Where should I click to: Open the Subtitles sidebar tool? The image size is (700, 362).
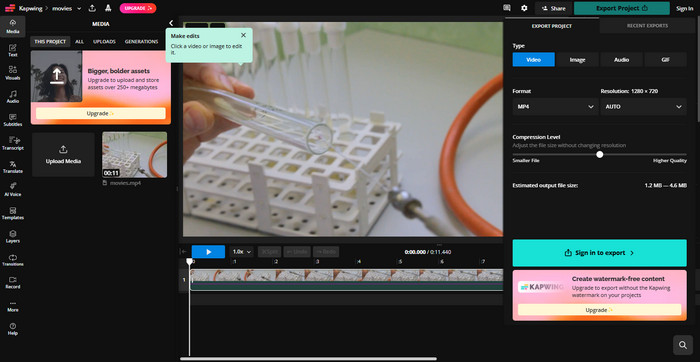pyautogui.click(x=12, y=120)
